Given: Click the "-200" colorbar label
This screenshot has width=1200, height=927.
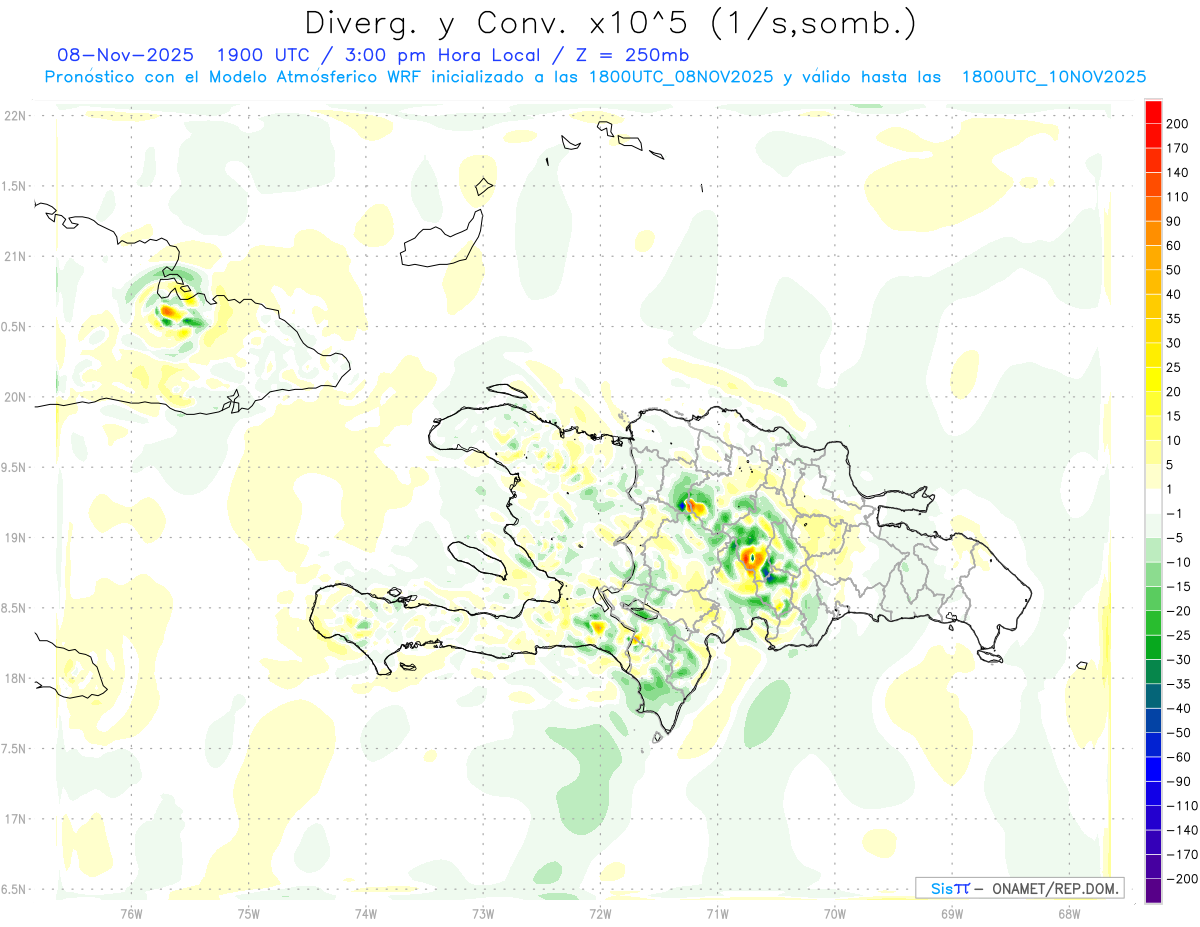Looking at the screenshot, I should (1182, 879).
